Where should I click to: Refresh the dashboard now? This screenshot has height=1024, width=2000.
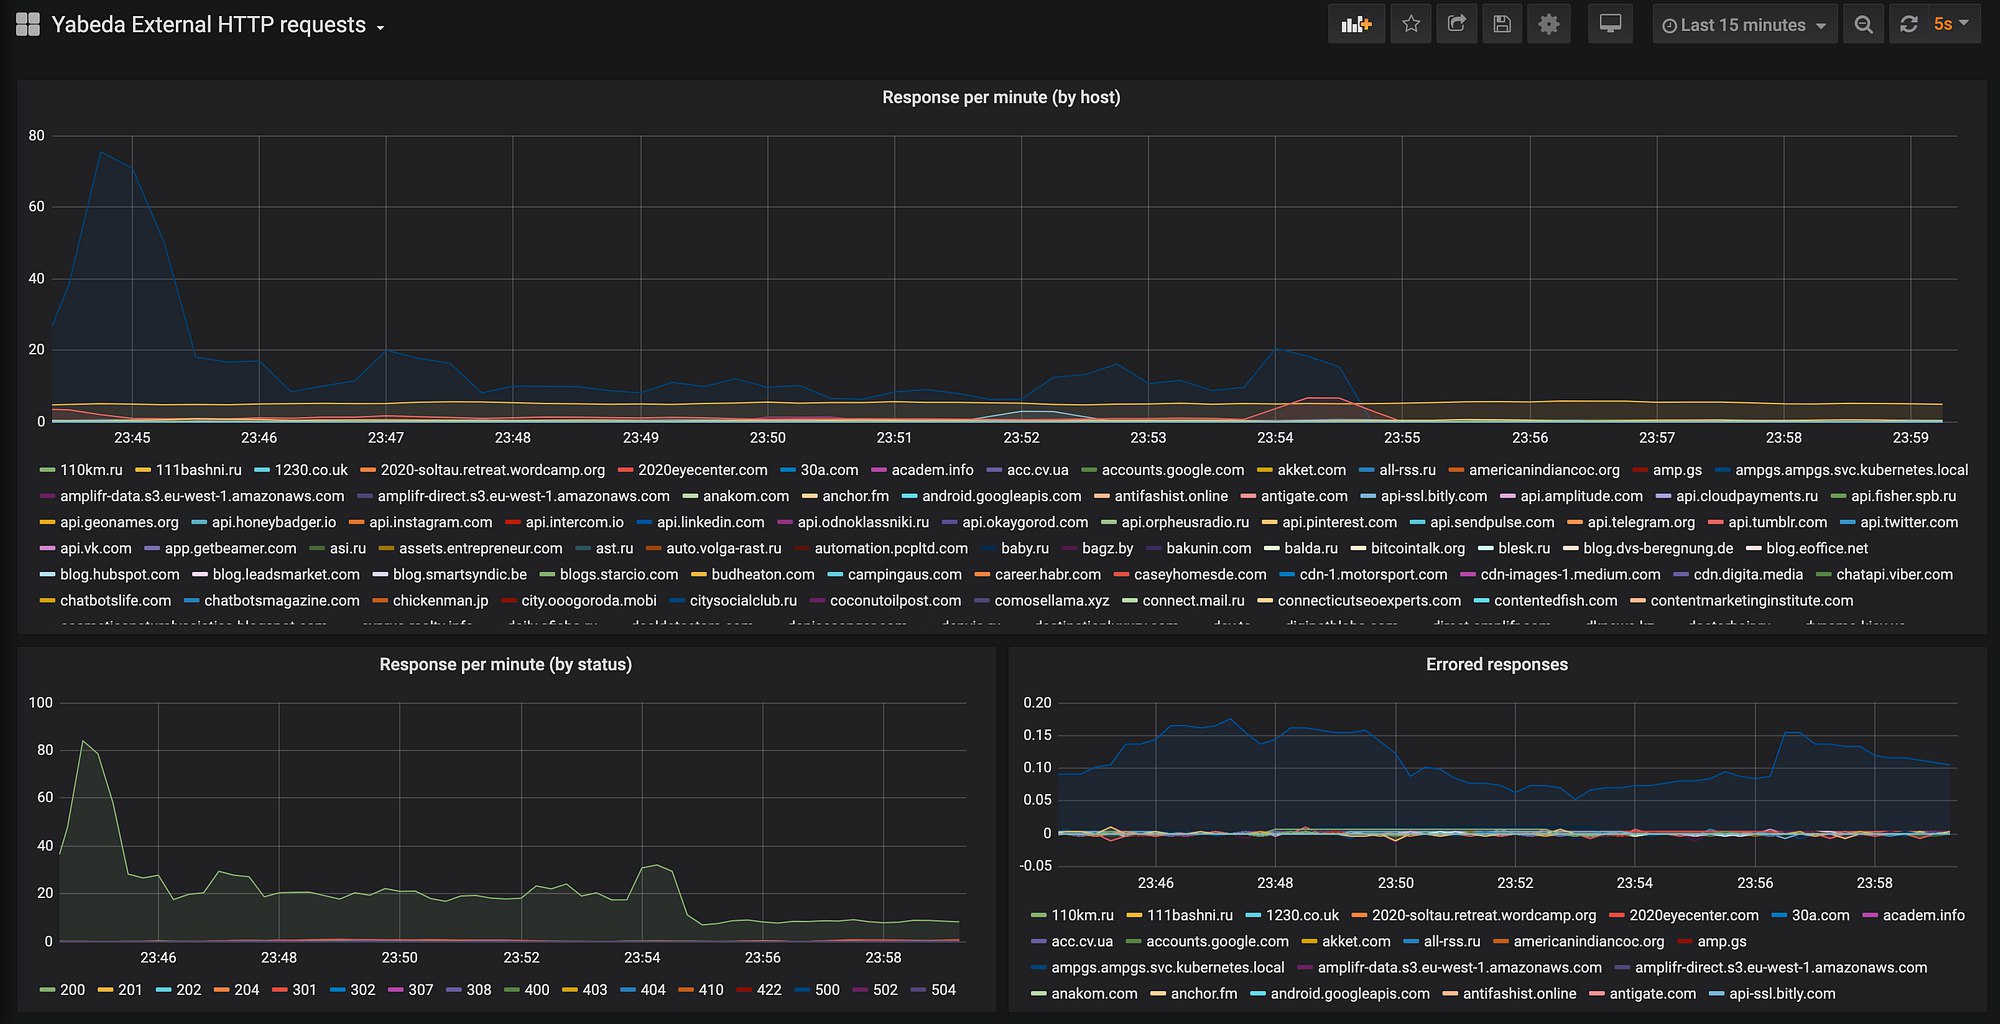[1909, 25]
